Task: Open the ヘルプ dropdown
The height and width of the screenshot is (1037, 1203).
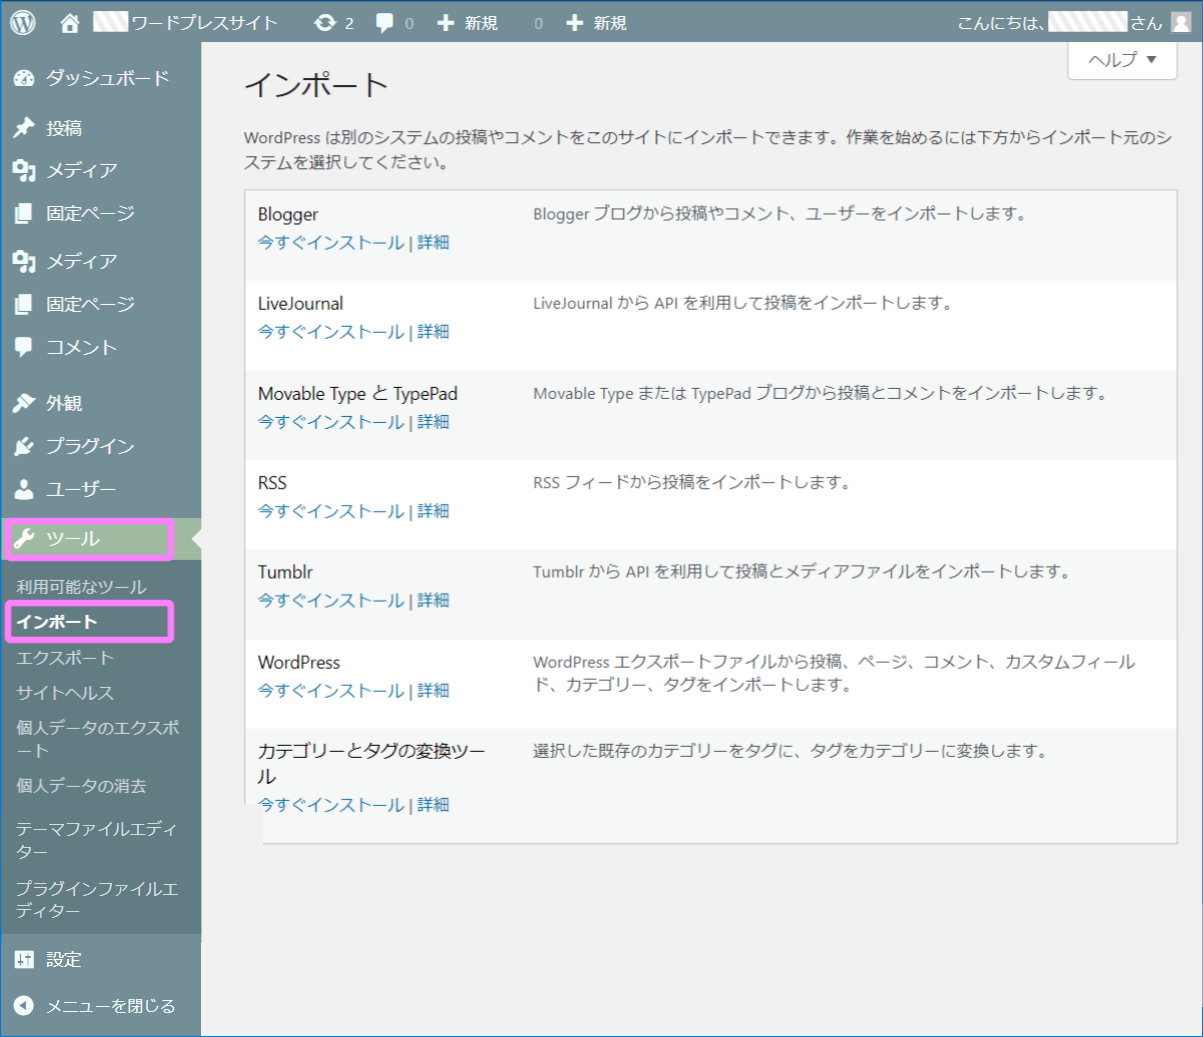Action: pyautogui.click(x=1120, y=60)
